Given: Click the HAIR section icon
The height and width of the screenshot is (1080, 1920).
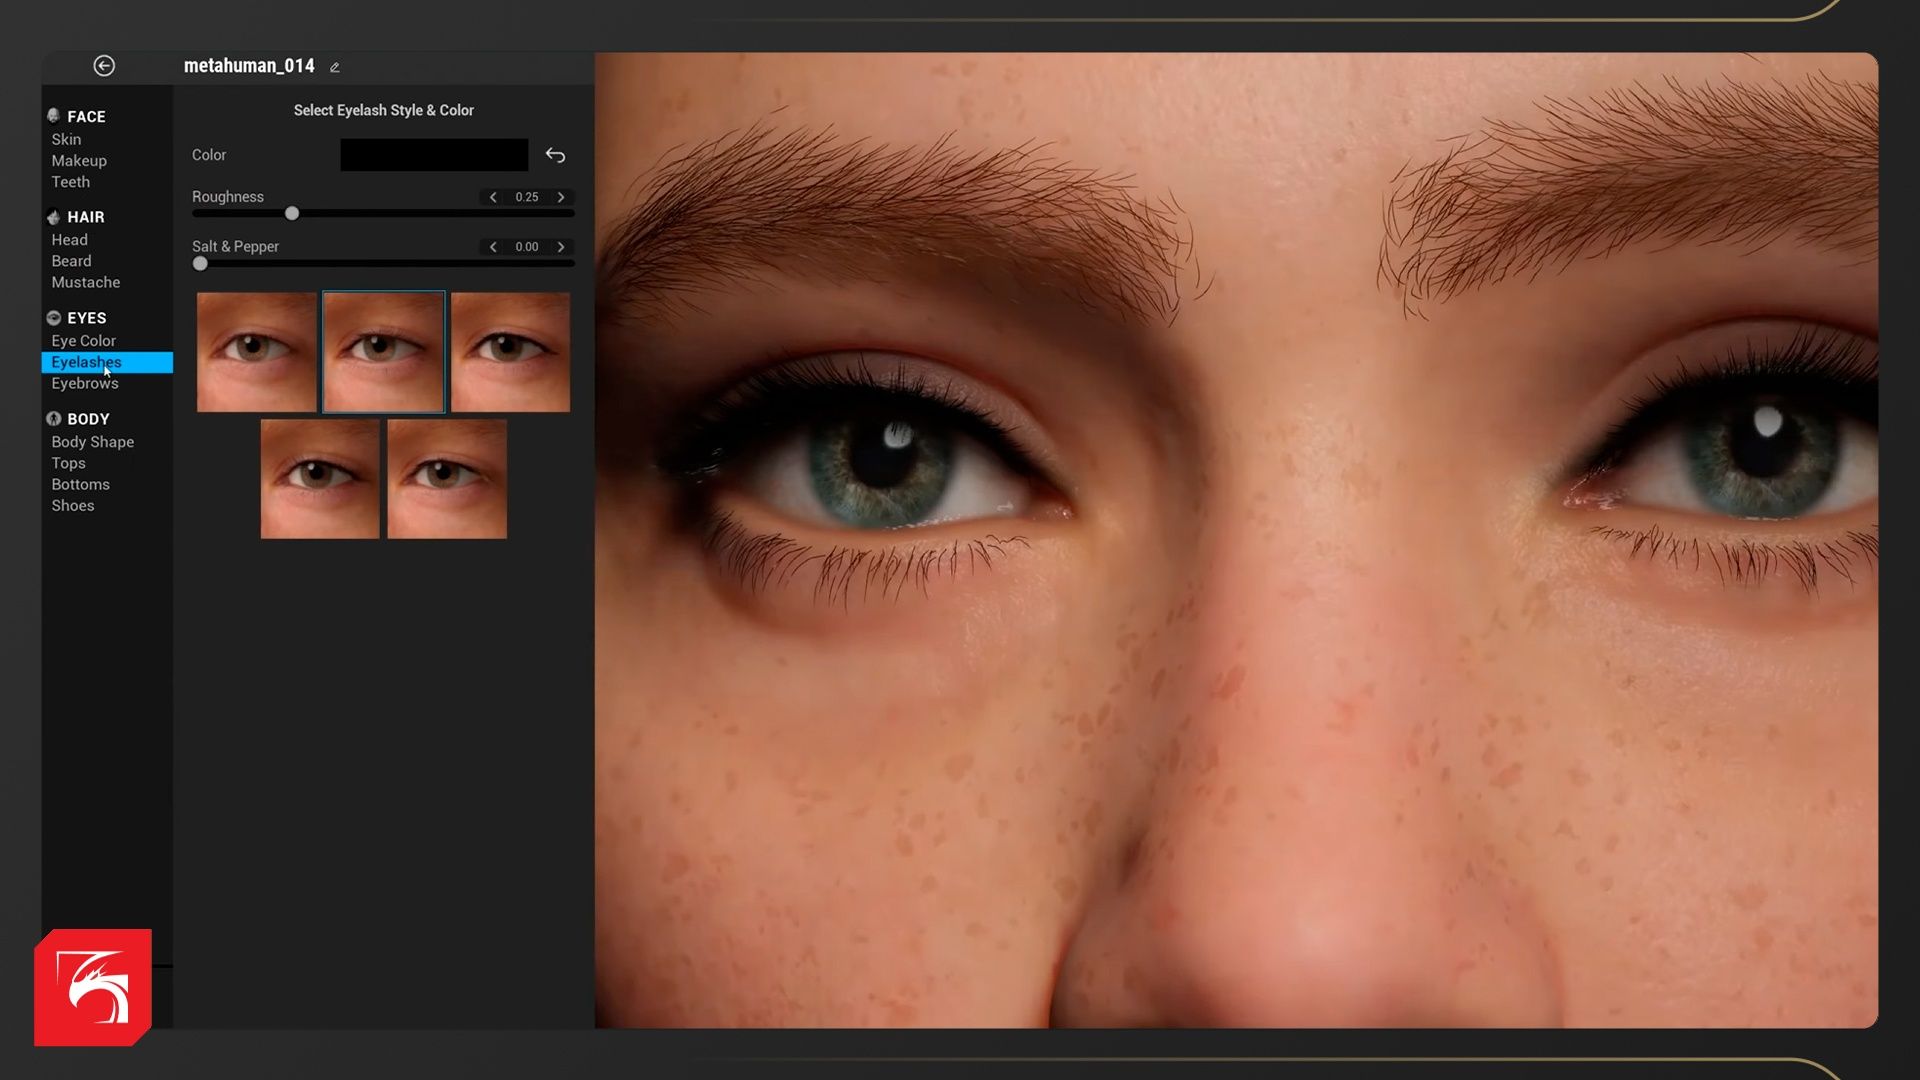Looking at the screenshot, I should click(54, 217).
